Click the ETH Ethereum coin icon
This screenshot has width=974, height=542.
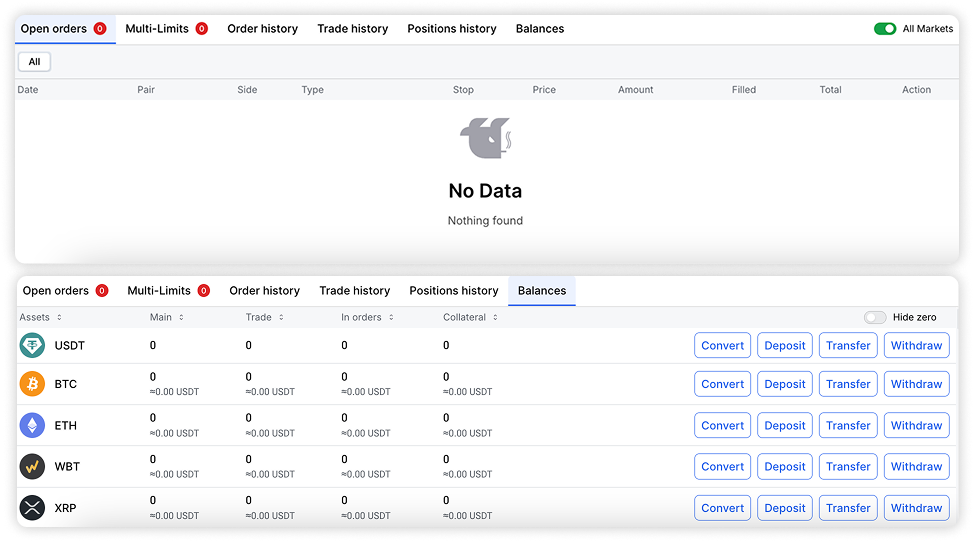coord(32,426)
